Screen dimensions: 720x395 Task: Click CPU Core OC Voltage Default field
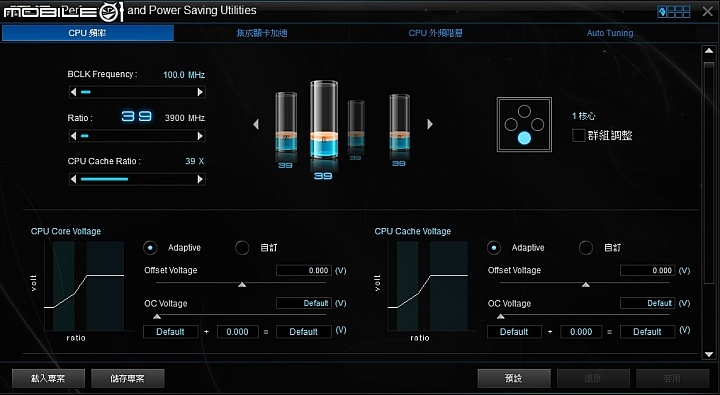pos(304,303)
